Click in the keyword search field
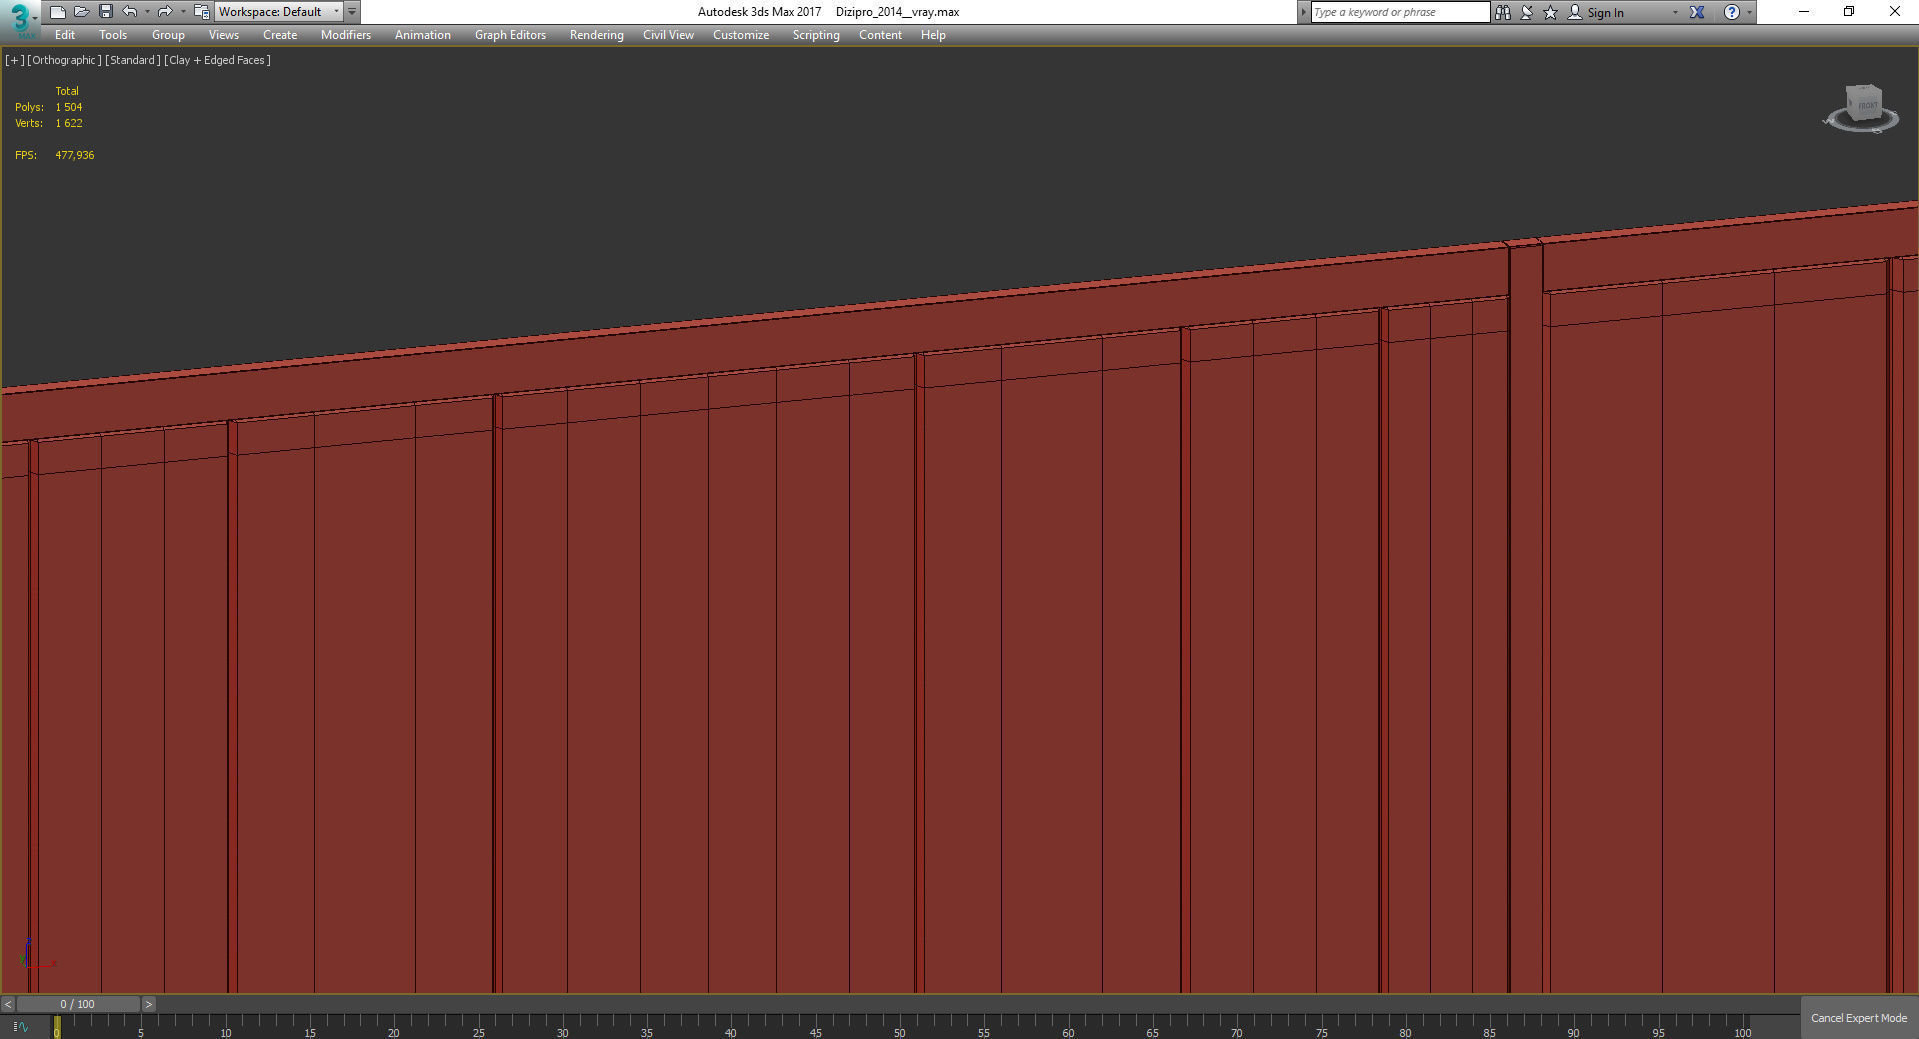 click(1400, 12)
